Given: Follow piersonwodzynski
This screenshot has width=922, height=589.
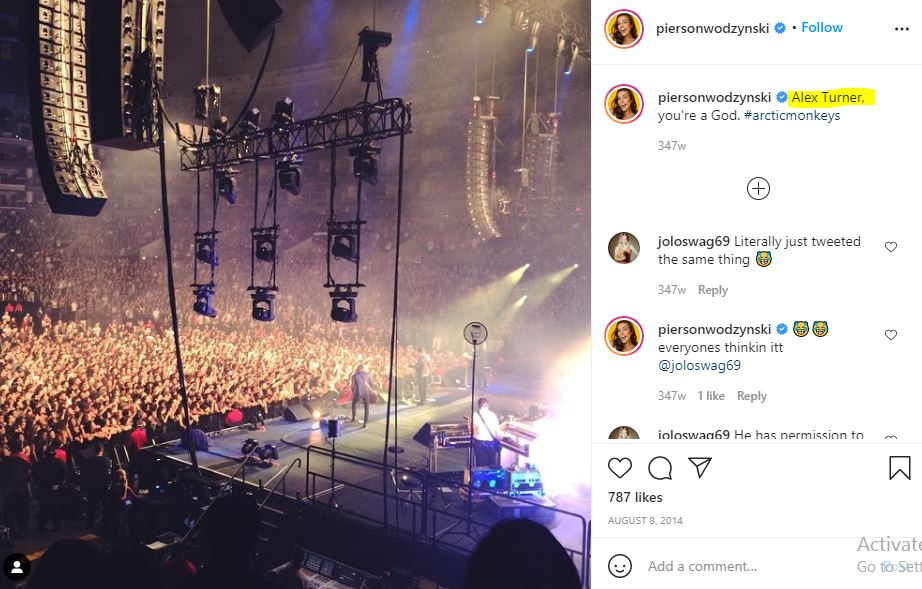Looking at the screenshot, I should tap(821, 28).
